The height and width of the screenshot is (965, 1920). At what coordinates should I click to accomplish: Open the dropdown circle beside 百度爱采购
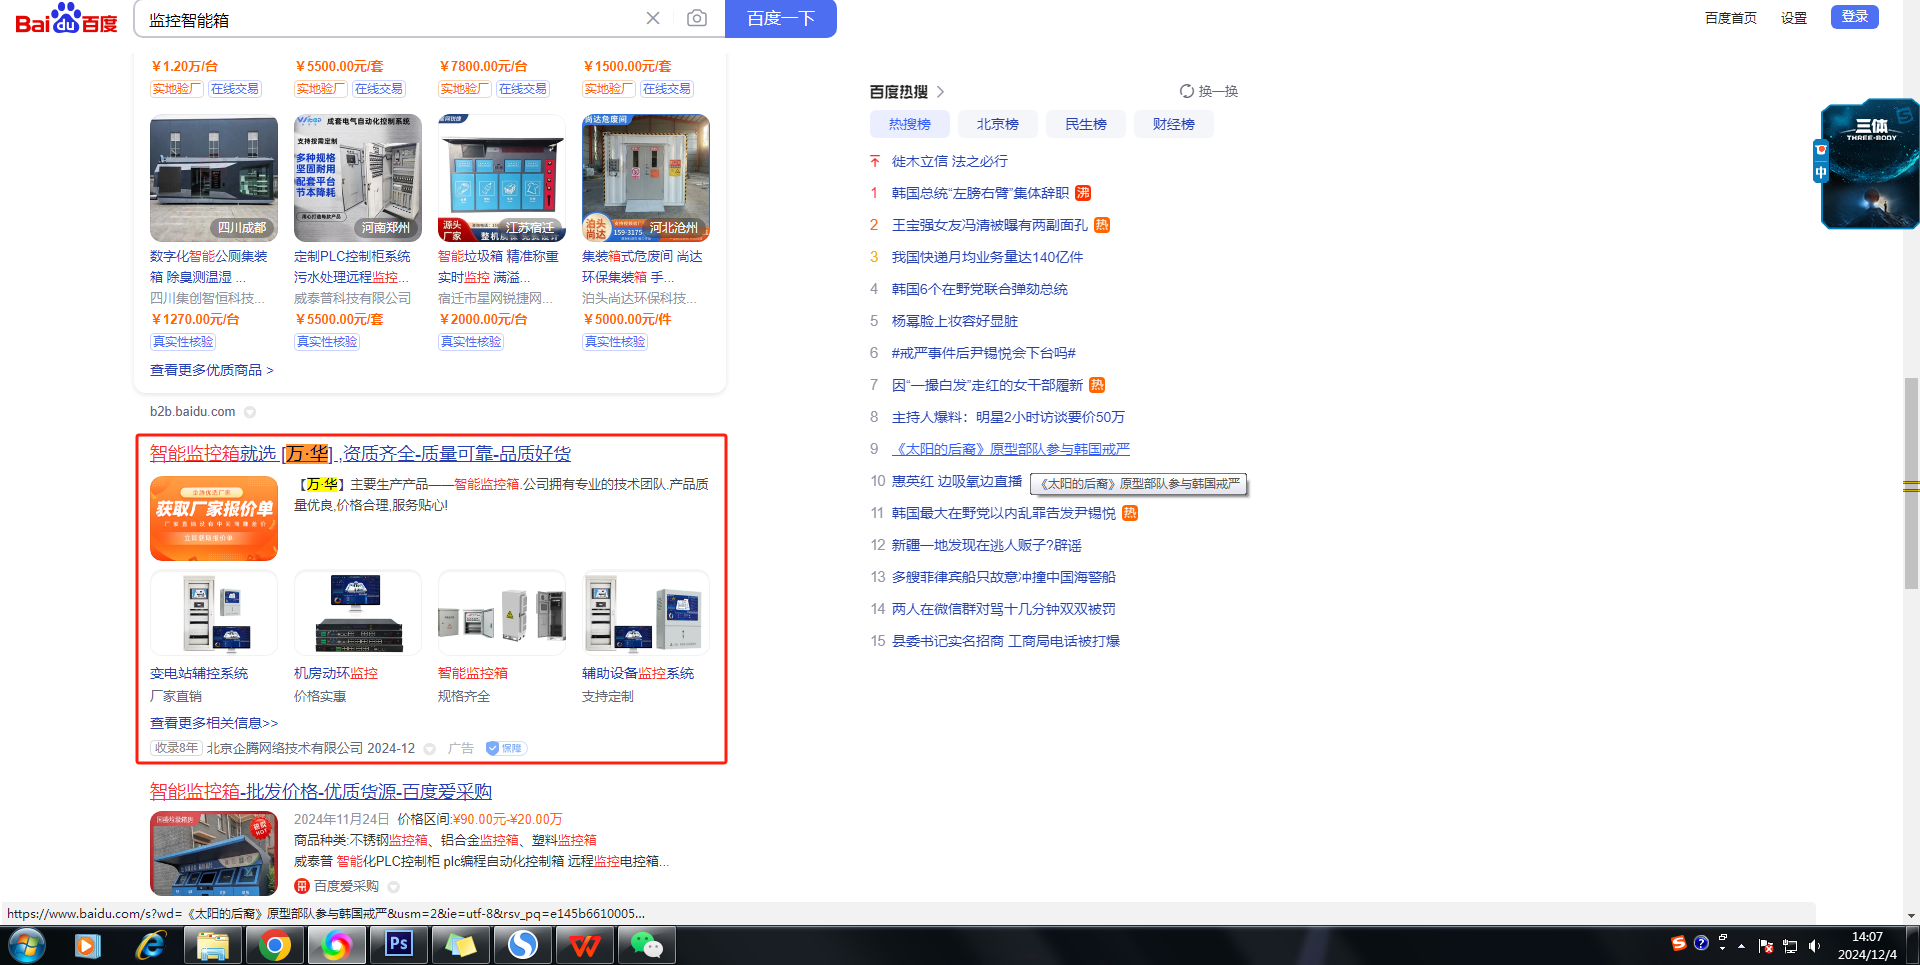(x=393, y=887)
